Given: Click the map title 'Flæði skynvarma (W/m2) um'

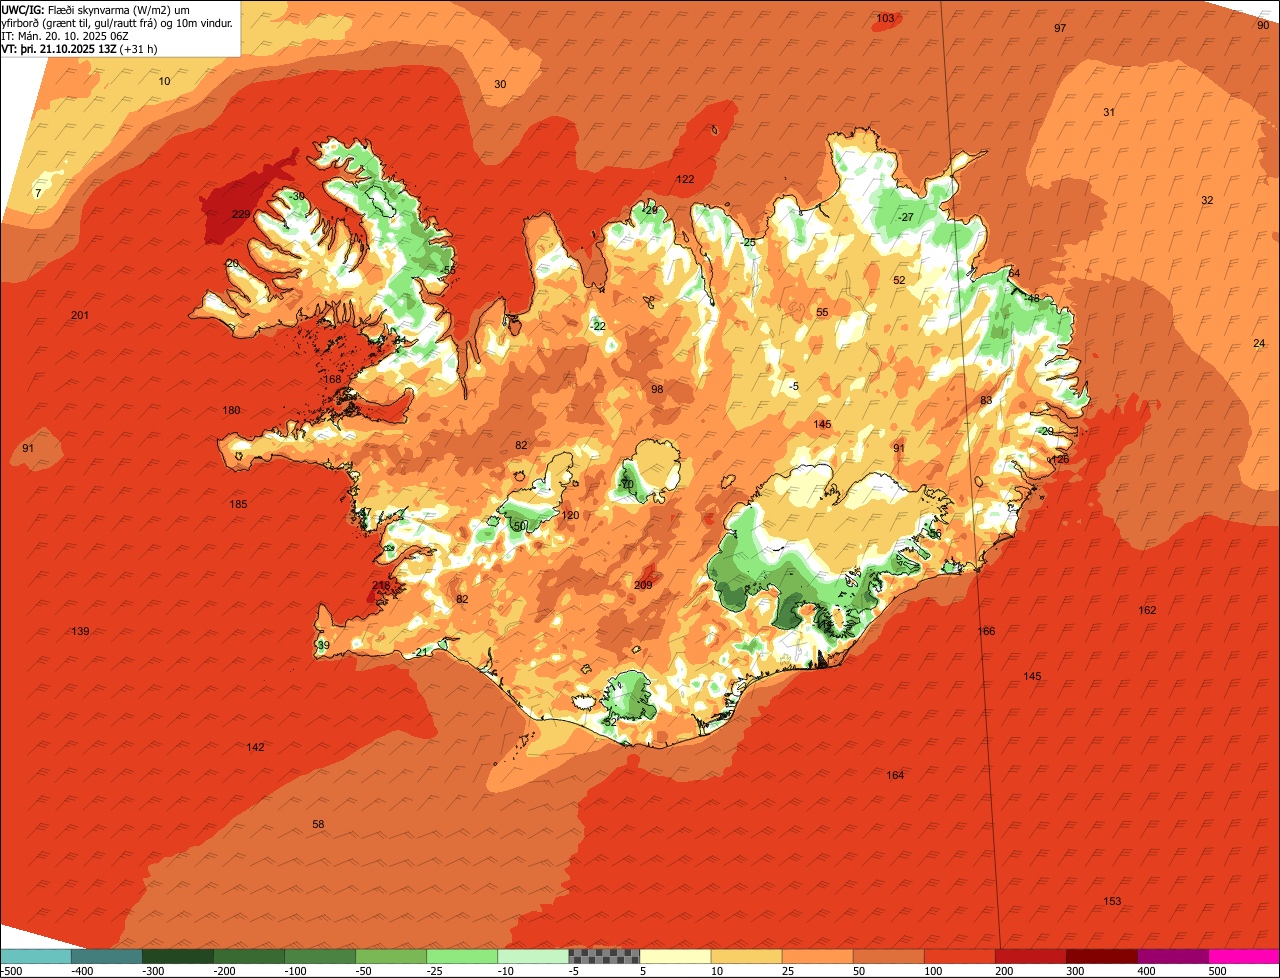Looking at the screenshot, I should tap(119, 9).
